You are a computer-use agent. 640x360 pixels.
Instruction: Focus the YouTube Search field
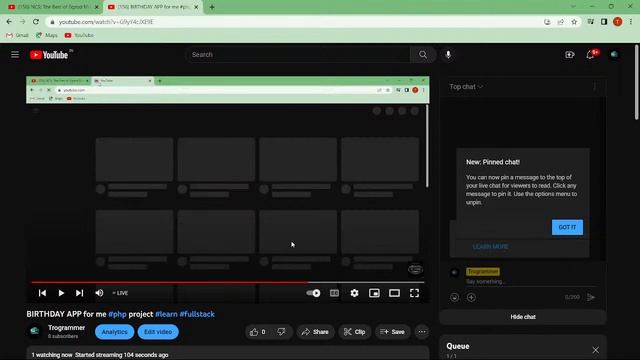tap(298, 54)
